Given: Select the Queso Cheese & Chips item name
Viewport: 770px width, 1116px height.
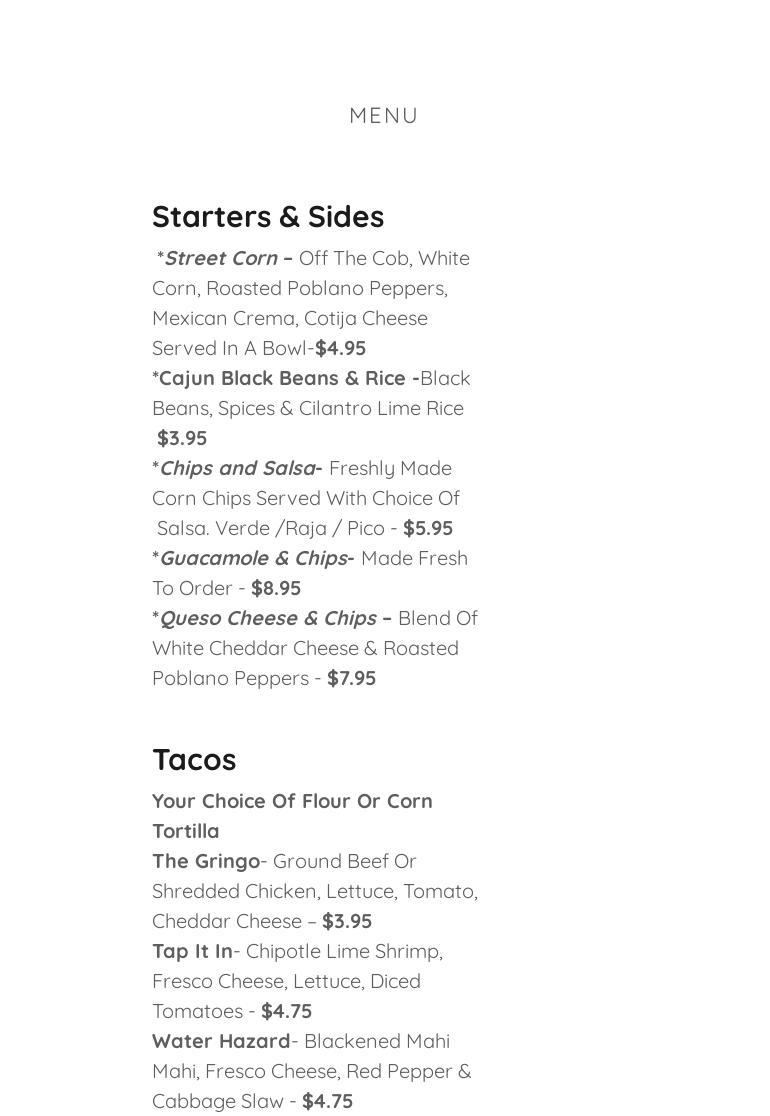Looking at the screenshot, I should tap(268, 618).
